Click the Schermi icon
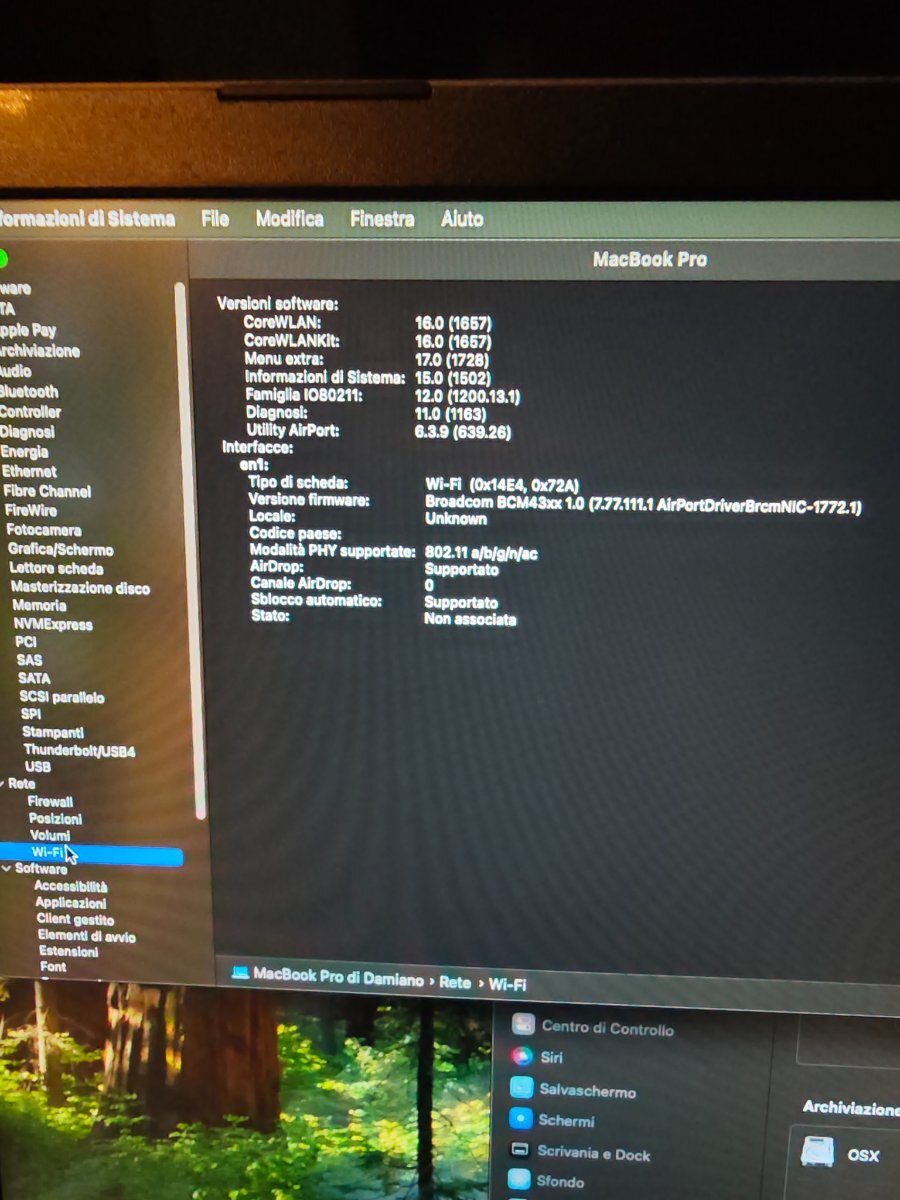 520,1119
